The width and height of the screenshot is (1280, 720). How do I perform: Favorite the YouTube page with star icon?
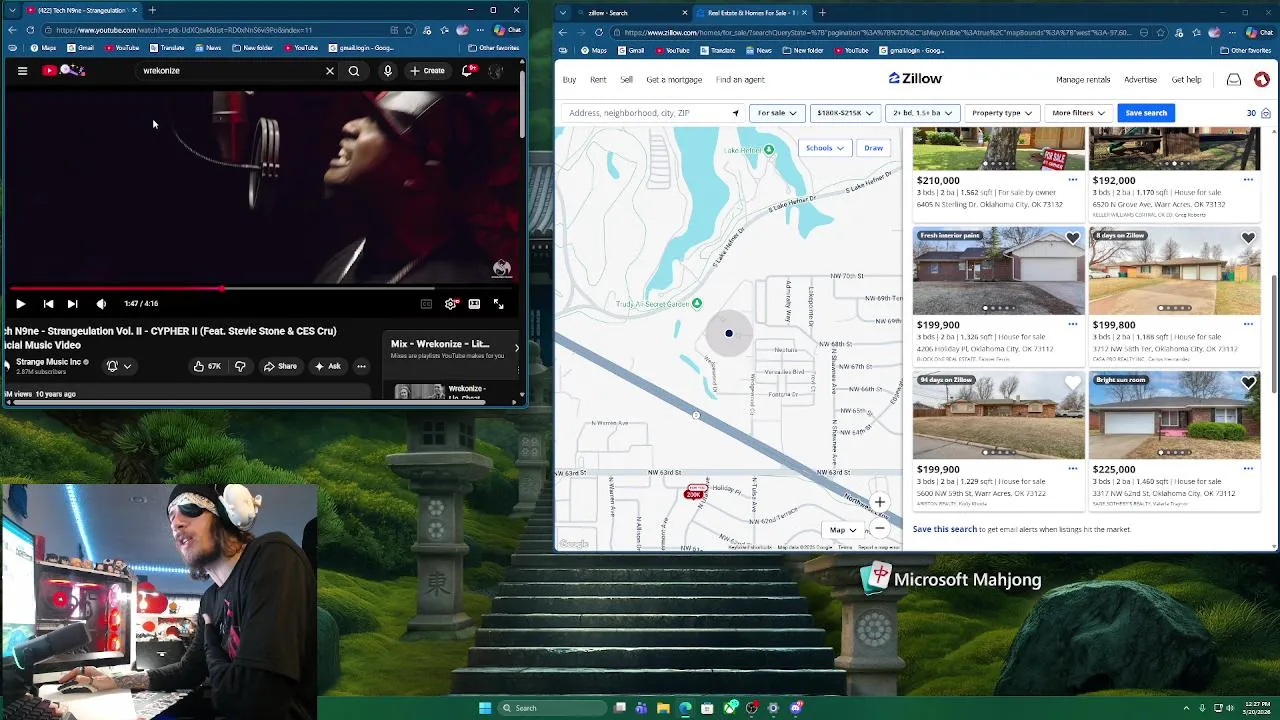coord(409,30)
